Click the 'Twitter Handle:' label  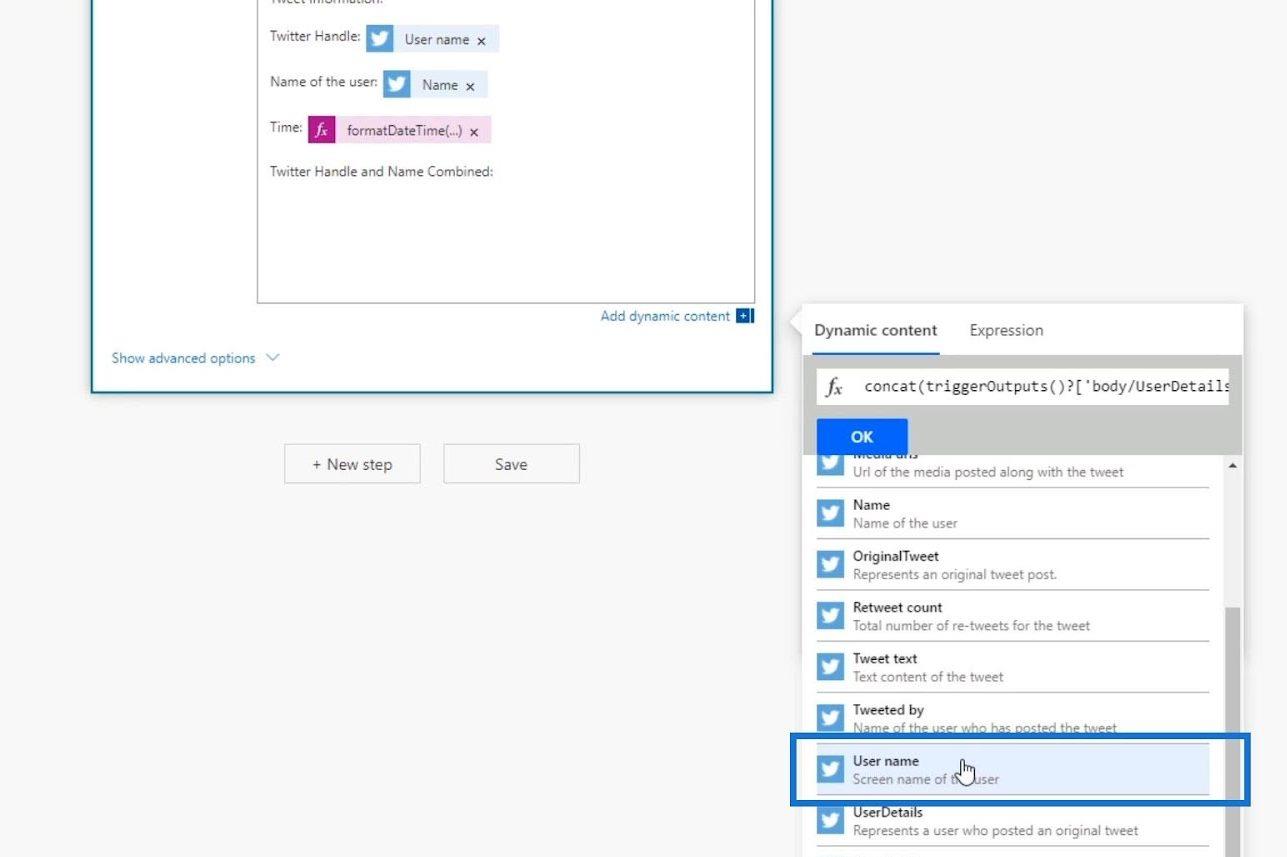pos(315,36)
